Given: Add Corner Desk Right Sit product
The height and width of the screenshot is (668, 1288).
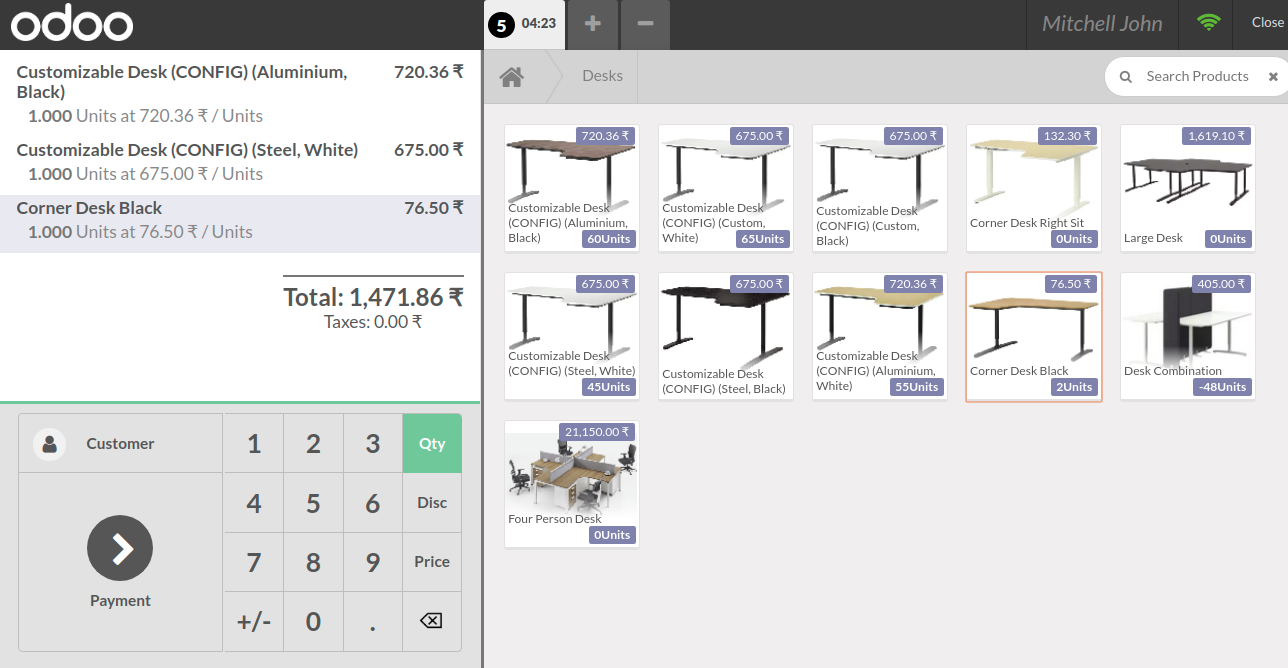Looking at the screenshot, I should click(1033, 188).
